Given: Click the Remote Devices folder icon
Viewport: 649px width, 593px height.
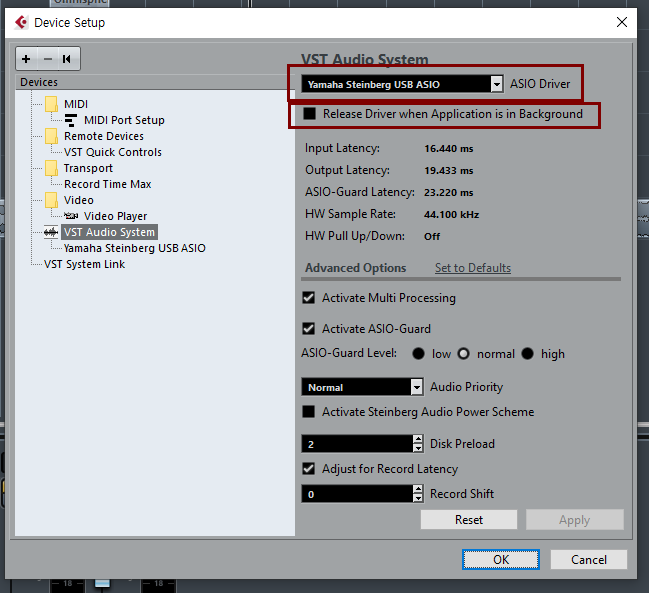Looking at the screenshot, I should [51, 136].
